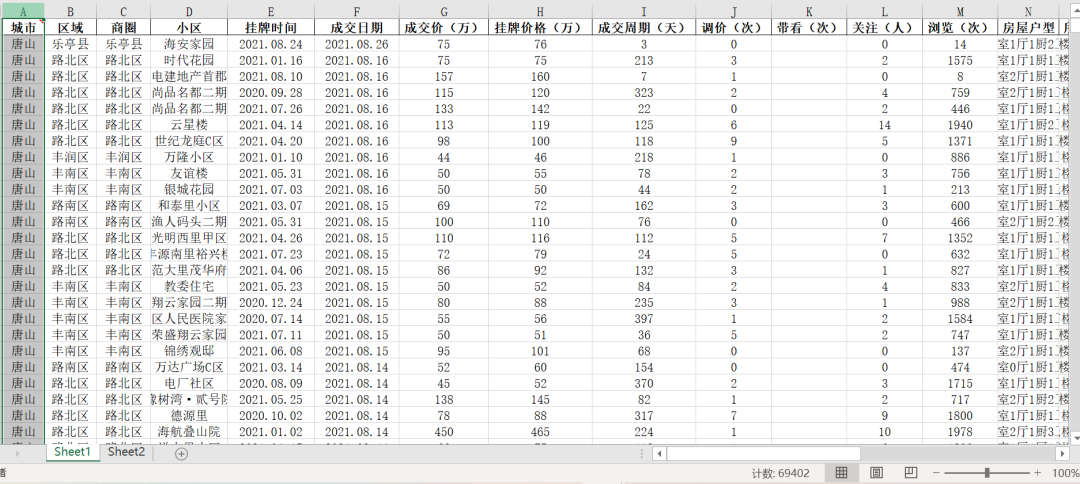Select column N header
This screenshot has width=1080, height=484.
point(1028,11)
